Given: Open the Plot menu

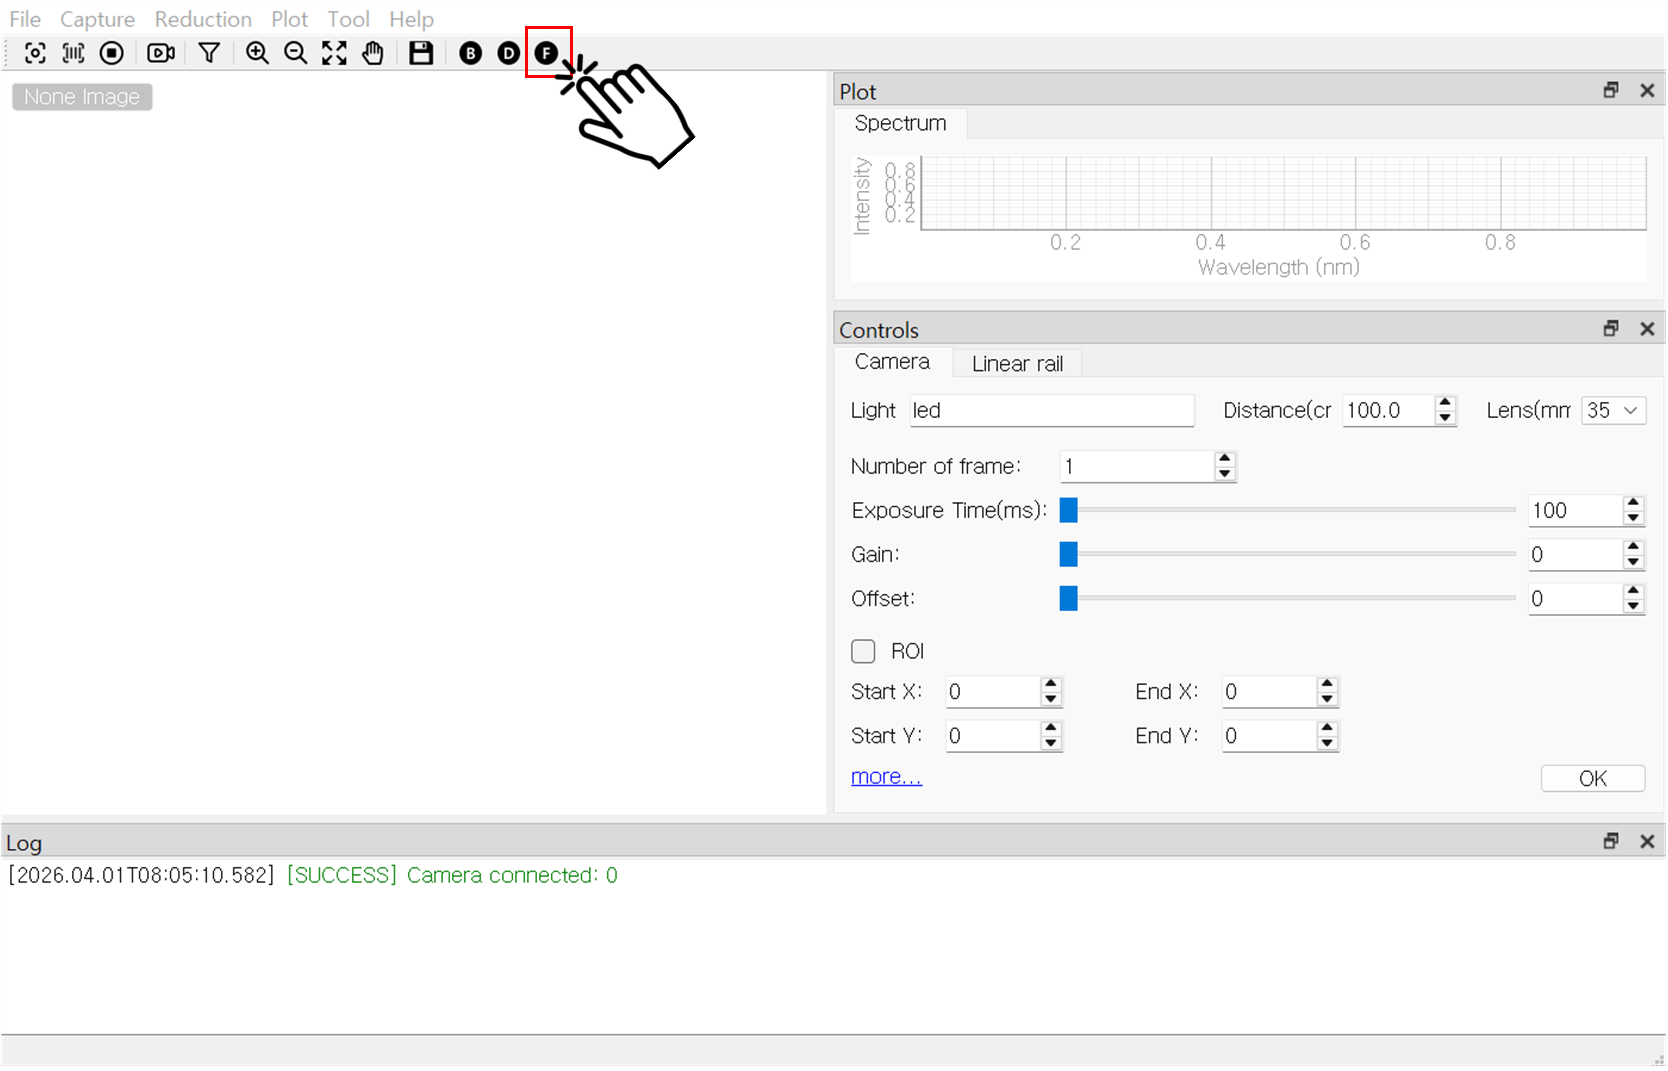Looking at the screenshot, I should click(289, 19).
